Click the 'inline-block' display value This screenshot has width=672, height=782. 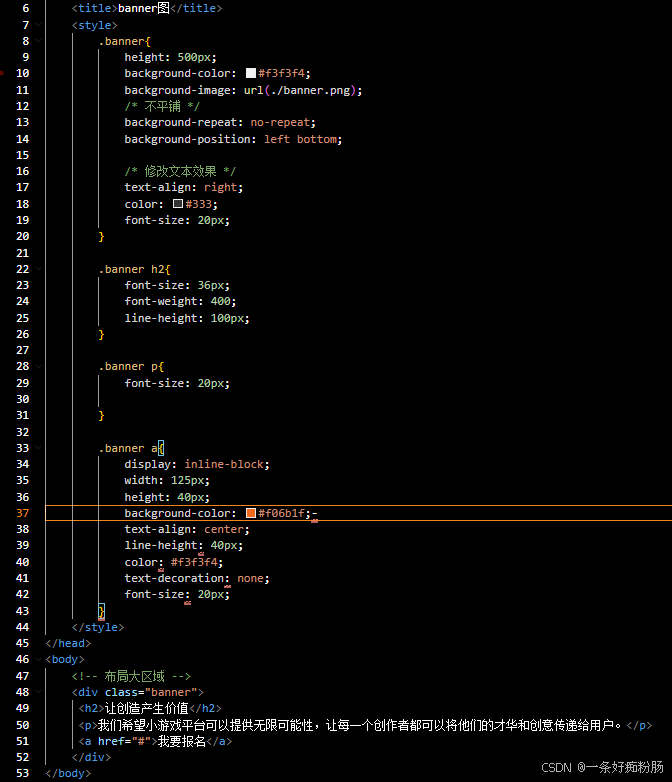[x=224, y=464]
